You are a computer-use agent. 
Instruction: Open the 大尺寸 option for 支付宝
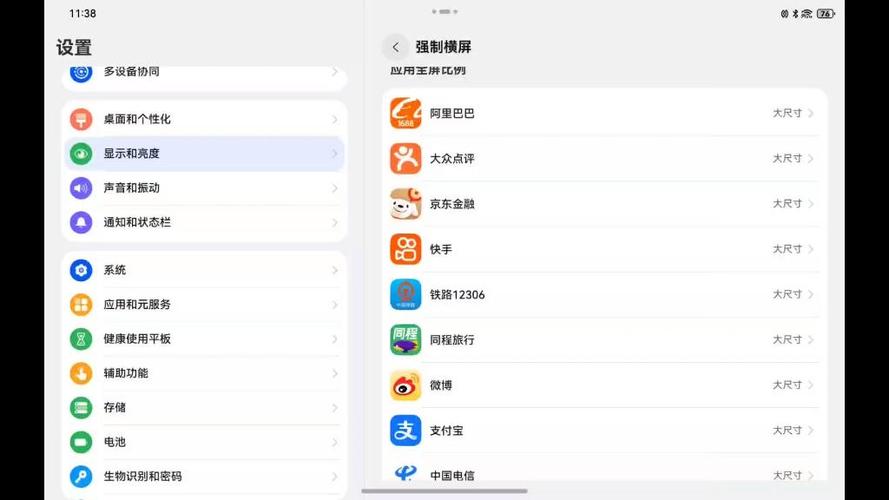coord(793,430)
